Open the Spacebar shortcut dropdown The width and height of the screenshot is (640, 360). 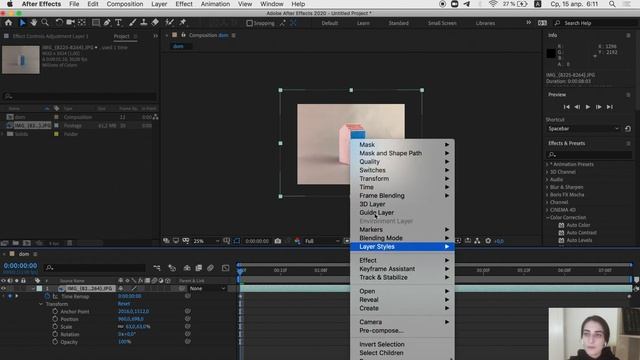pos(583,129)
